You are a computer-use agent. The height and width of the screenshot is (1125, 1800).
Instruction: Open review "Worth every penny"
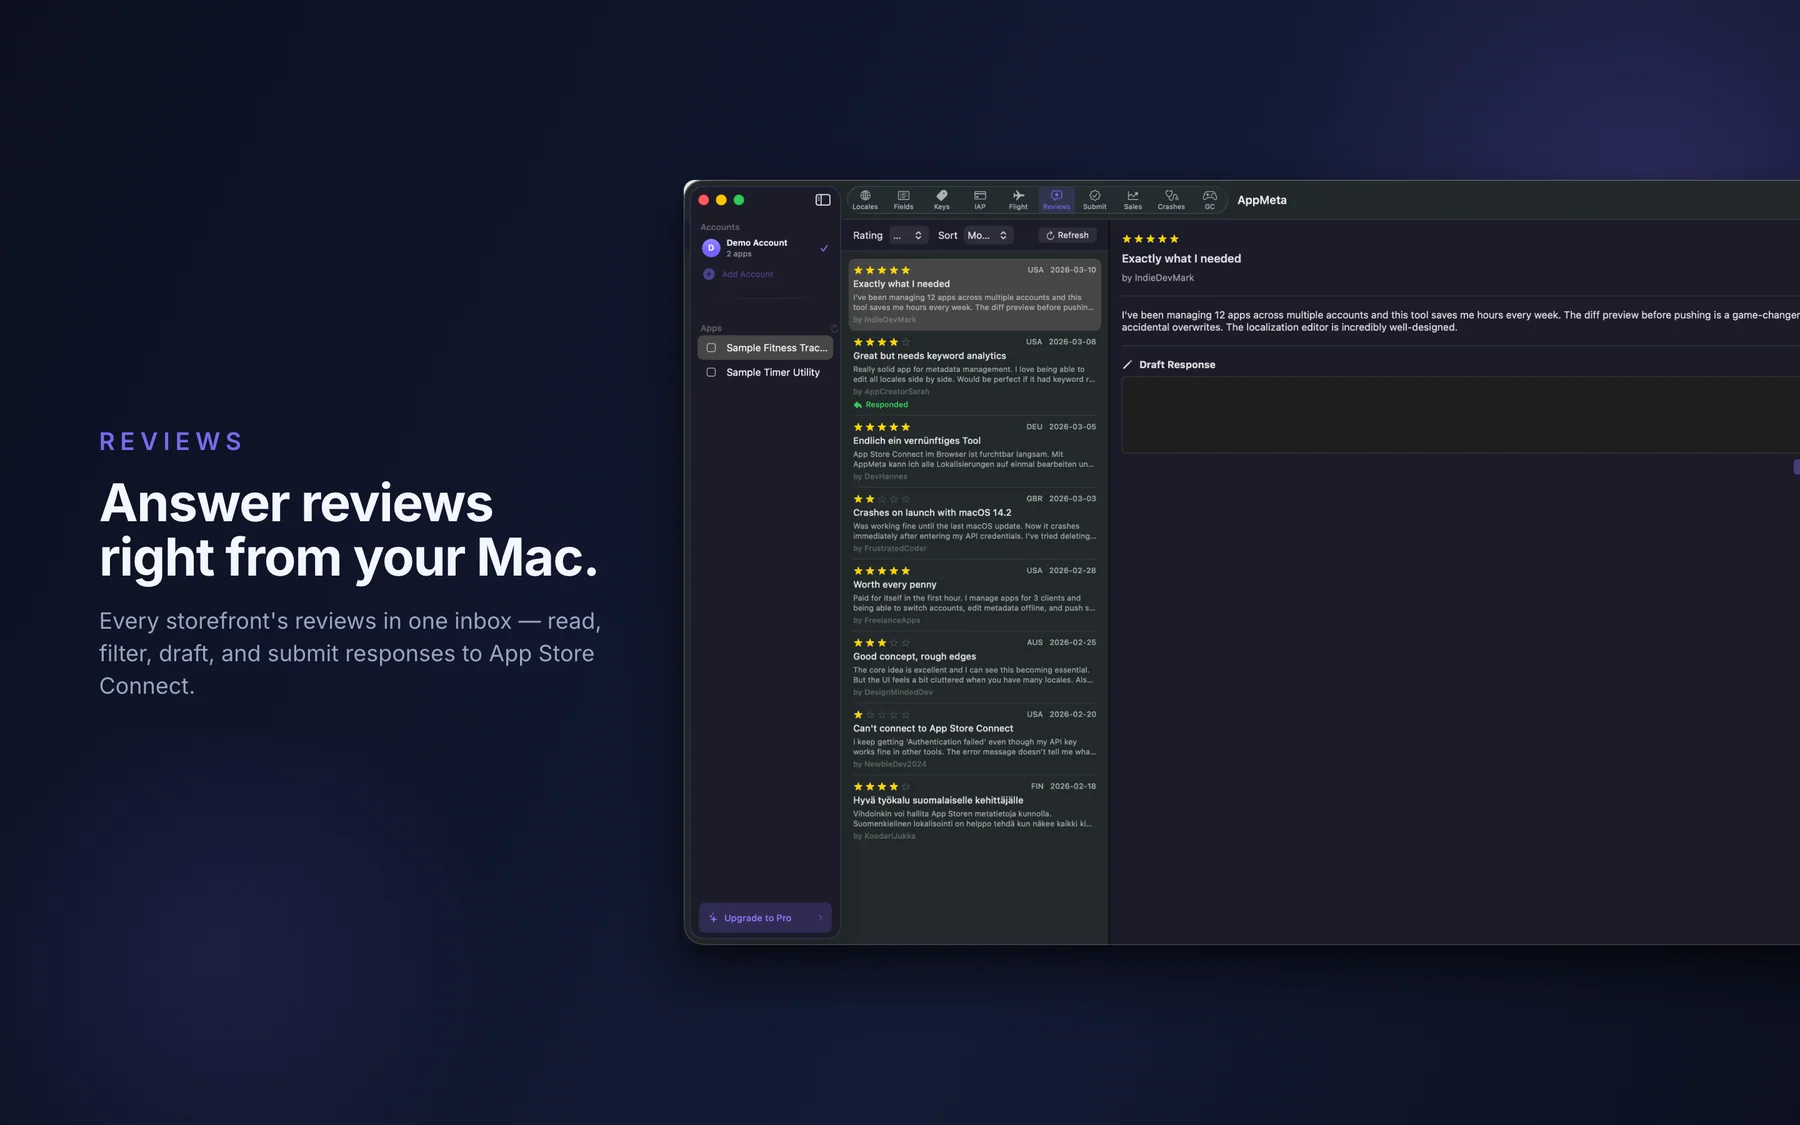(975, 595)
